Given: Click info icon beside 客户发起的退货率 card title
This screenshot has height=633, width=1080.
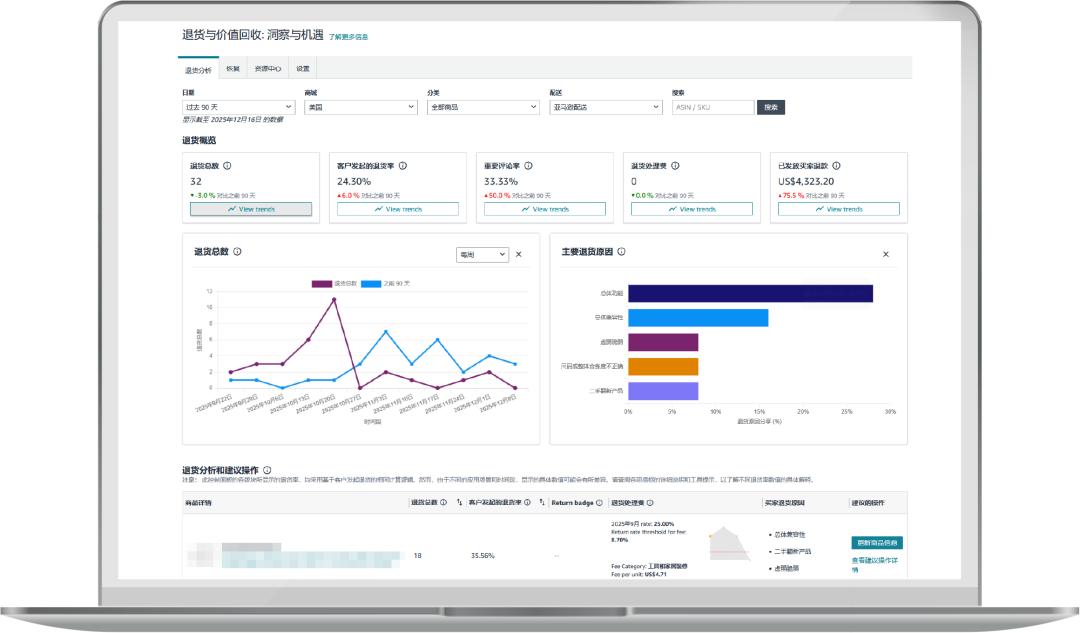Looking at the screenshot, I should (403, 166).
